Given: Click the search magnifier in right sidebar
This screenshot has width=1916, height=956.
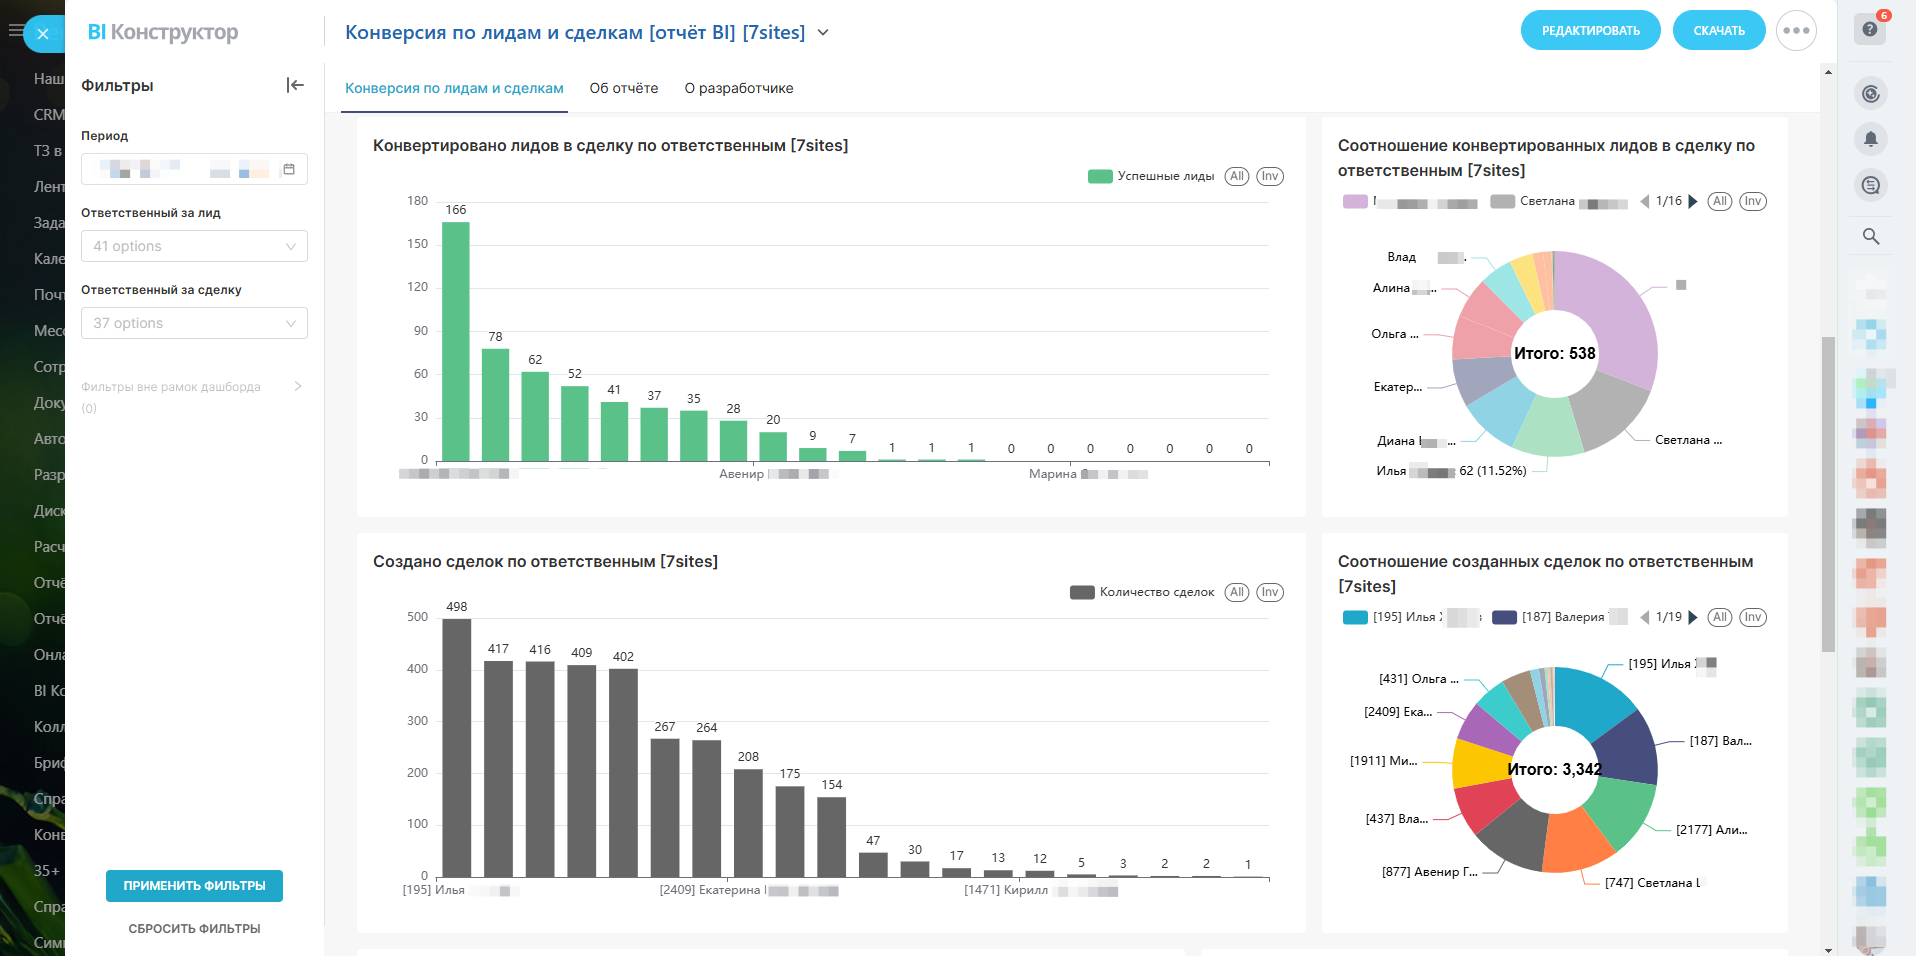Looking at the screenshot, I should 1871,236.
